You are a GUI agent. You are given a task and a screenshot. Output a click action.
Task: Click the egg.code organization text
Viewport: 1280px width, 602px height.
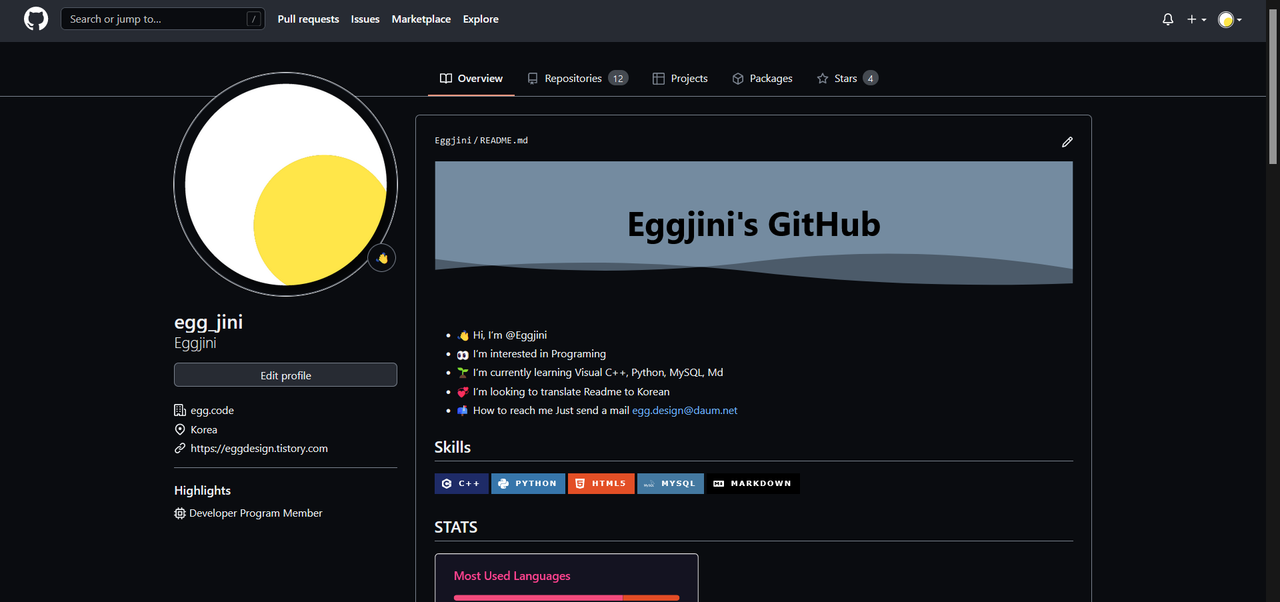tap(212, 410)
